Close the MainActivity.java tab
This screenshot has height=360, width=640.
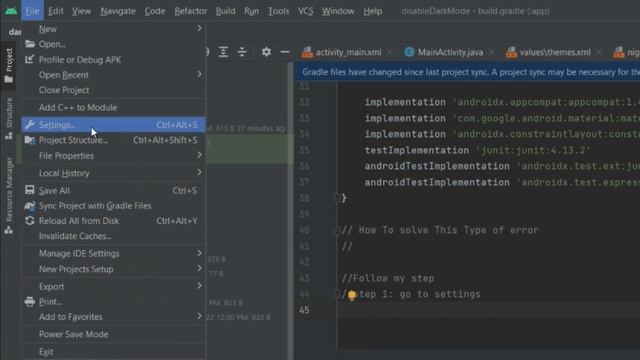click(x=491, y=52)
